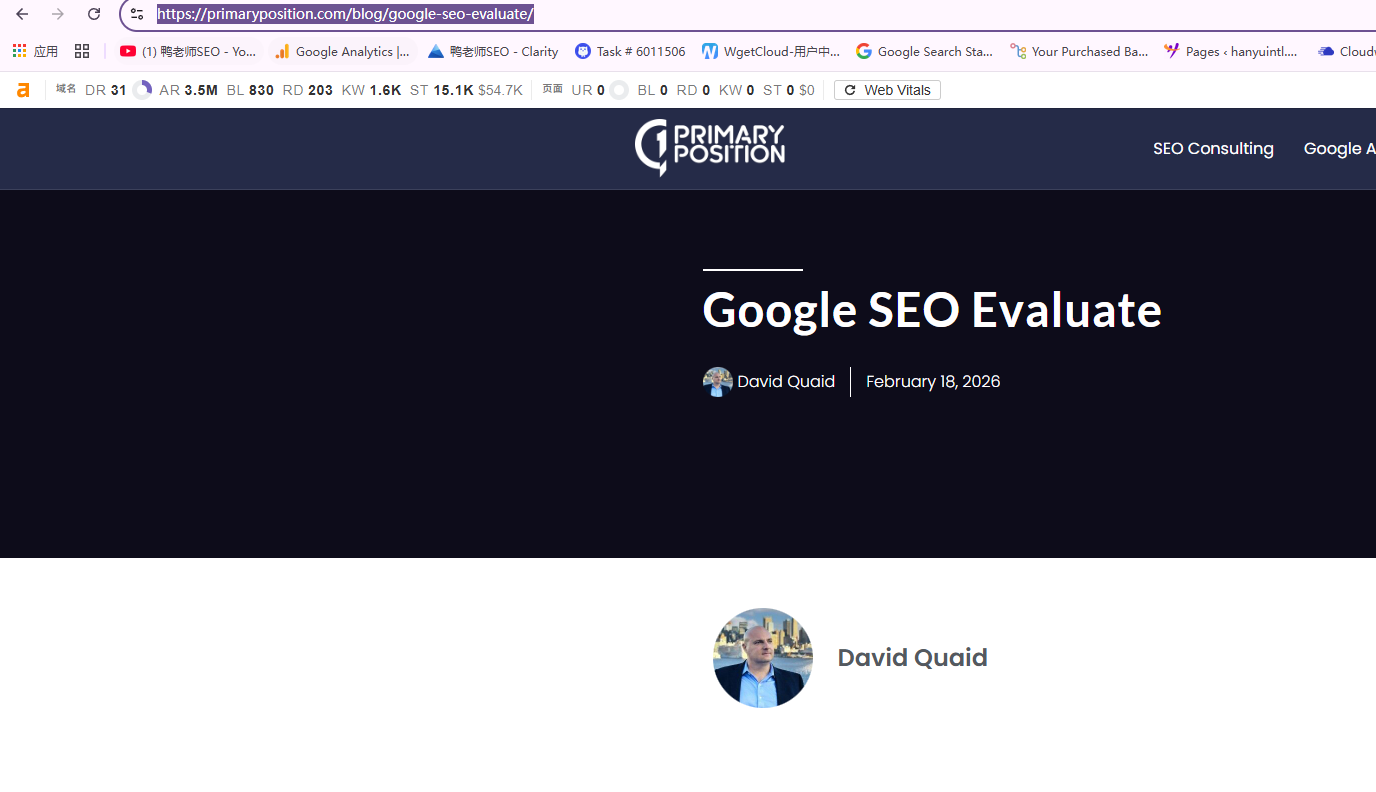Open the 鸭老师SEO Clarity bookmark

[x=493, y=51]
